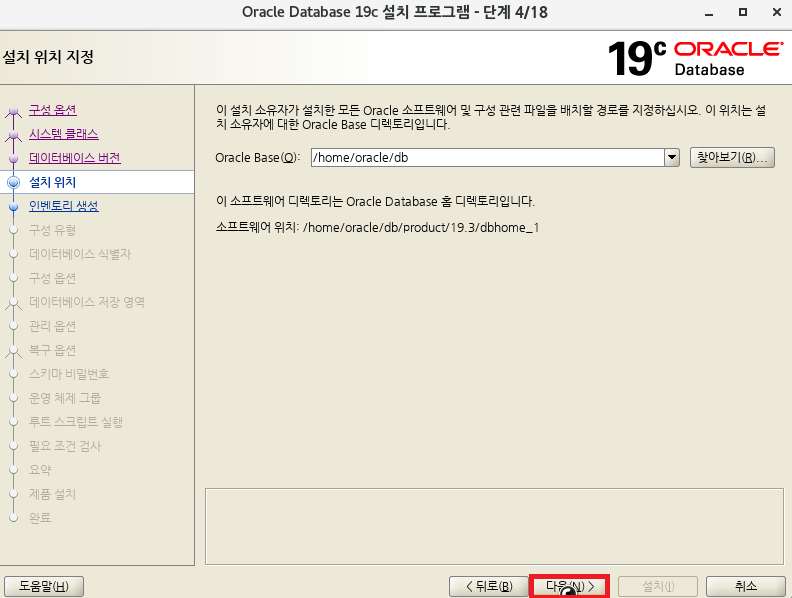Select the current 설치 위치 step
This screenshot has height=598, width=792.
(53, 182)
